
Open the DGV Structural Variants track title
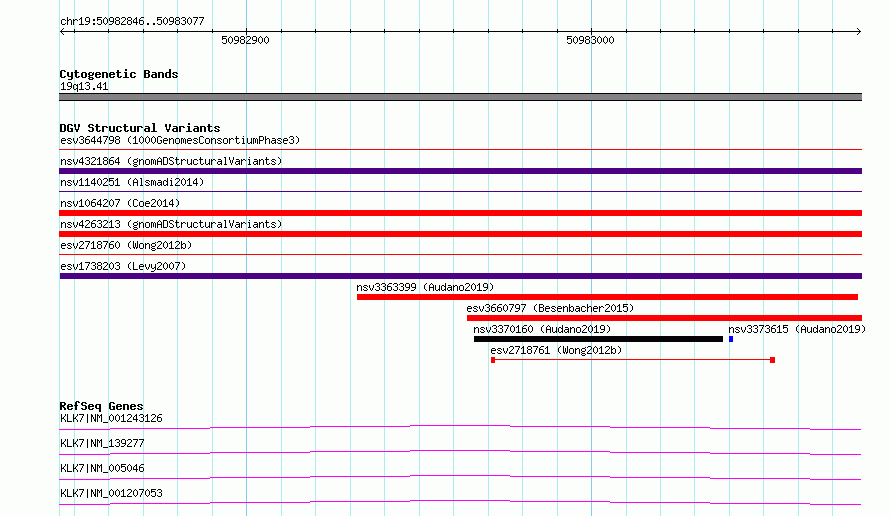pos(140,128)
